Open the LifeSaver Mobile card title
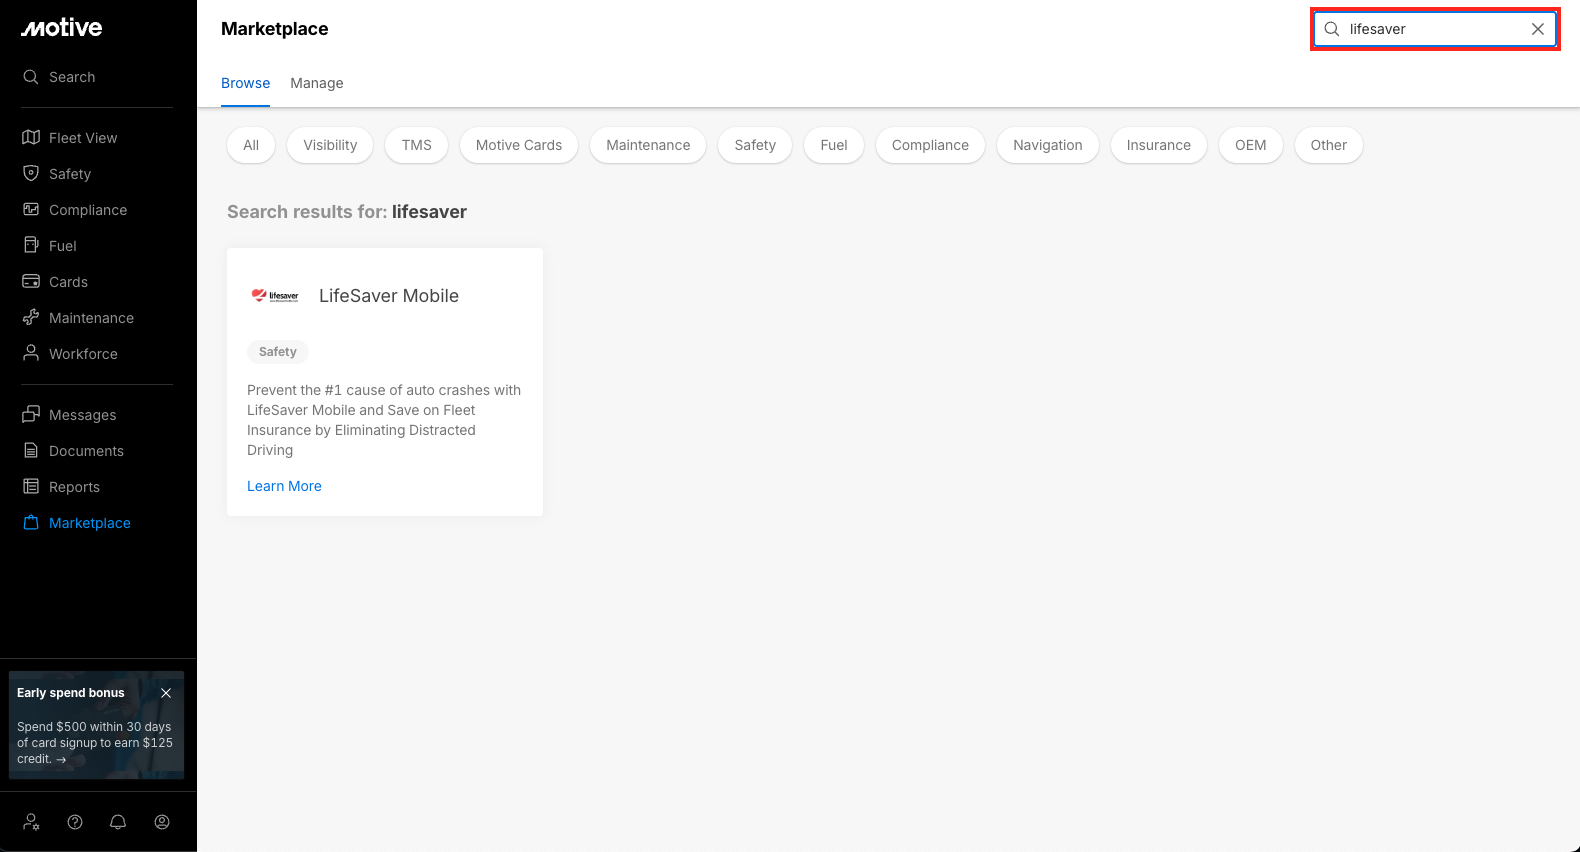The image size is (1580, 852). coord(389,296)
